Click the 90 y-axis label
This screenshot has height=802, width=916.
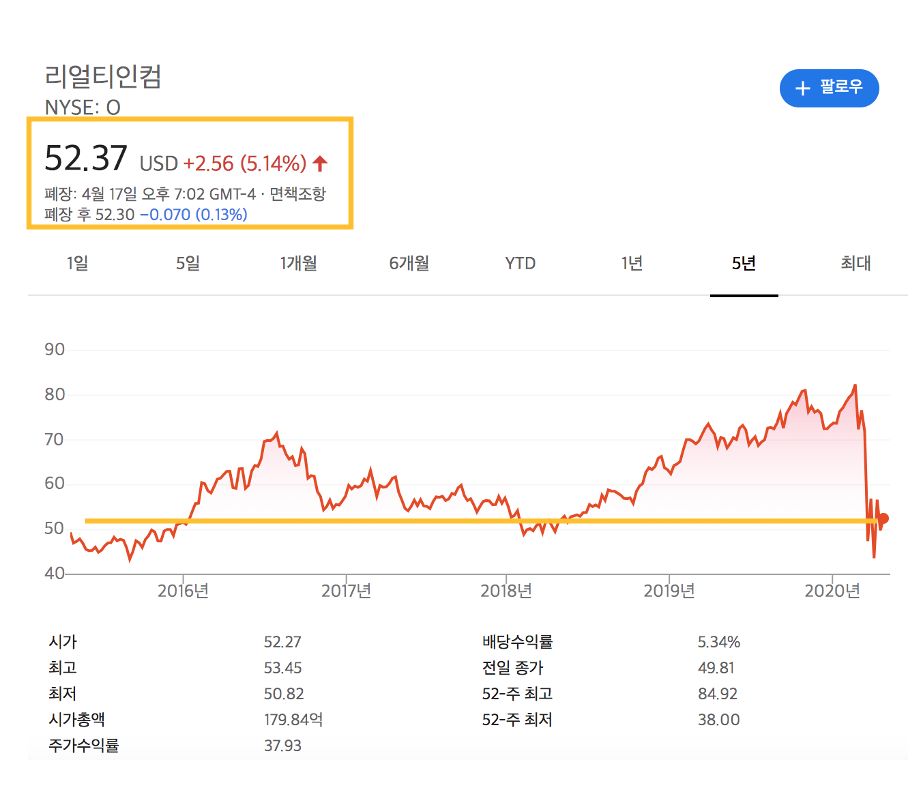click(x=54, y=349)
